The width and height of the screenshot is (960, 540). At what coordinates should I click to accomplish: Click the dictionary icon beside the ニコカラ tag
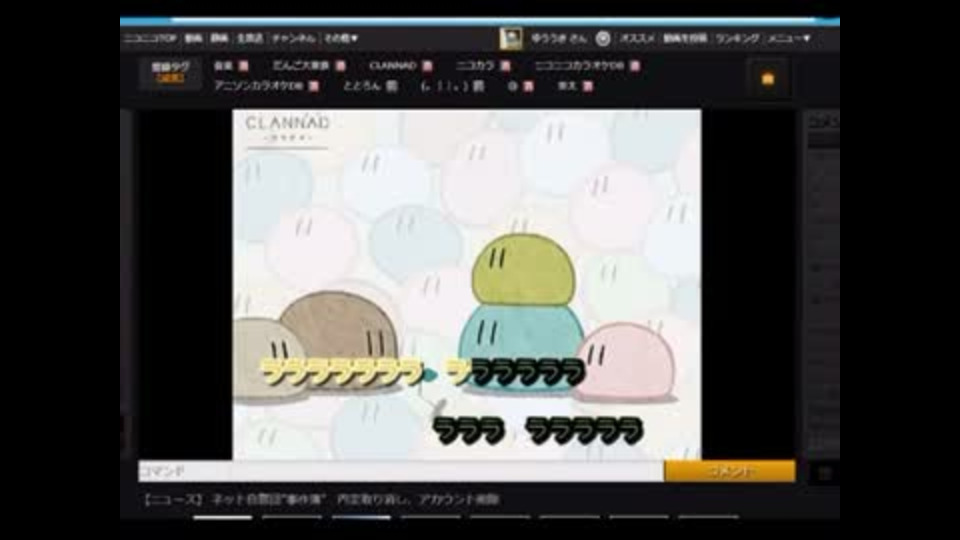tap(505, 66)
